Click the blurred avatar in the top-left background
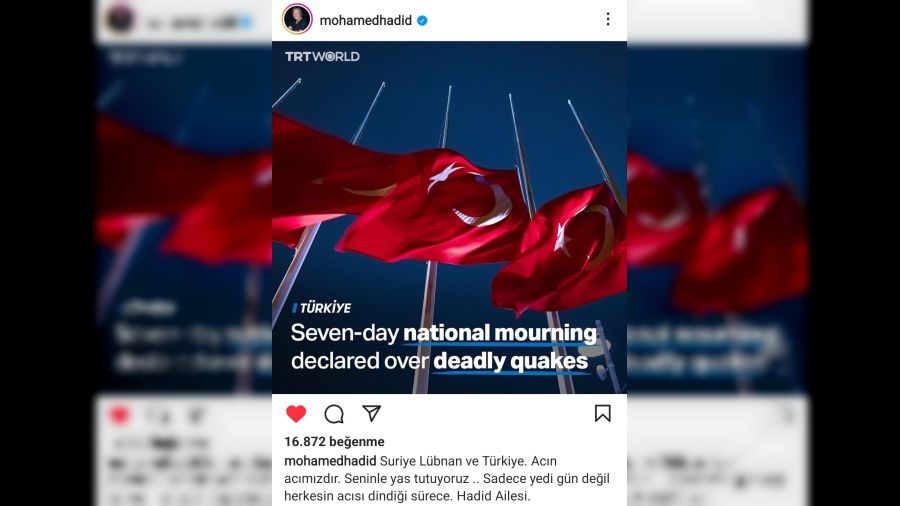The height and width of the screenshot is (506, 900). click(x=120, y=19)
